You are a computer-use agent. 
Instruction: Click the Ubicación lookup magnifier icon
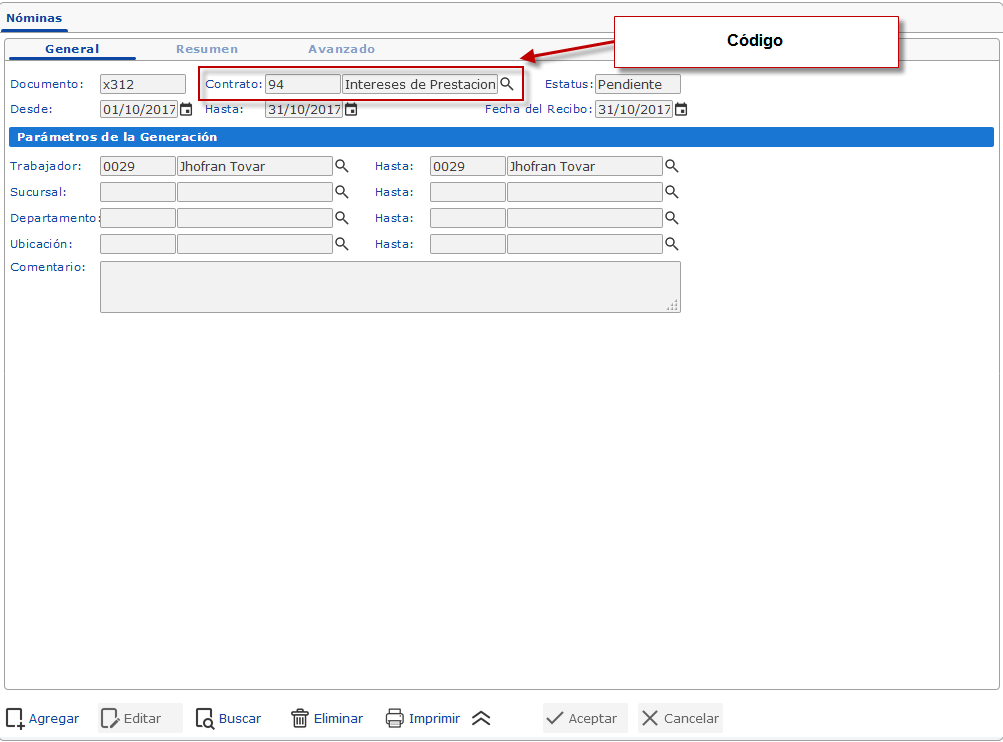[341, 244]
